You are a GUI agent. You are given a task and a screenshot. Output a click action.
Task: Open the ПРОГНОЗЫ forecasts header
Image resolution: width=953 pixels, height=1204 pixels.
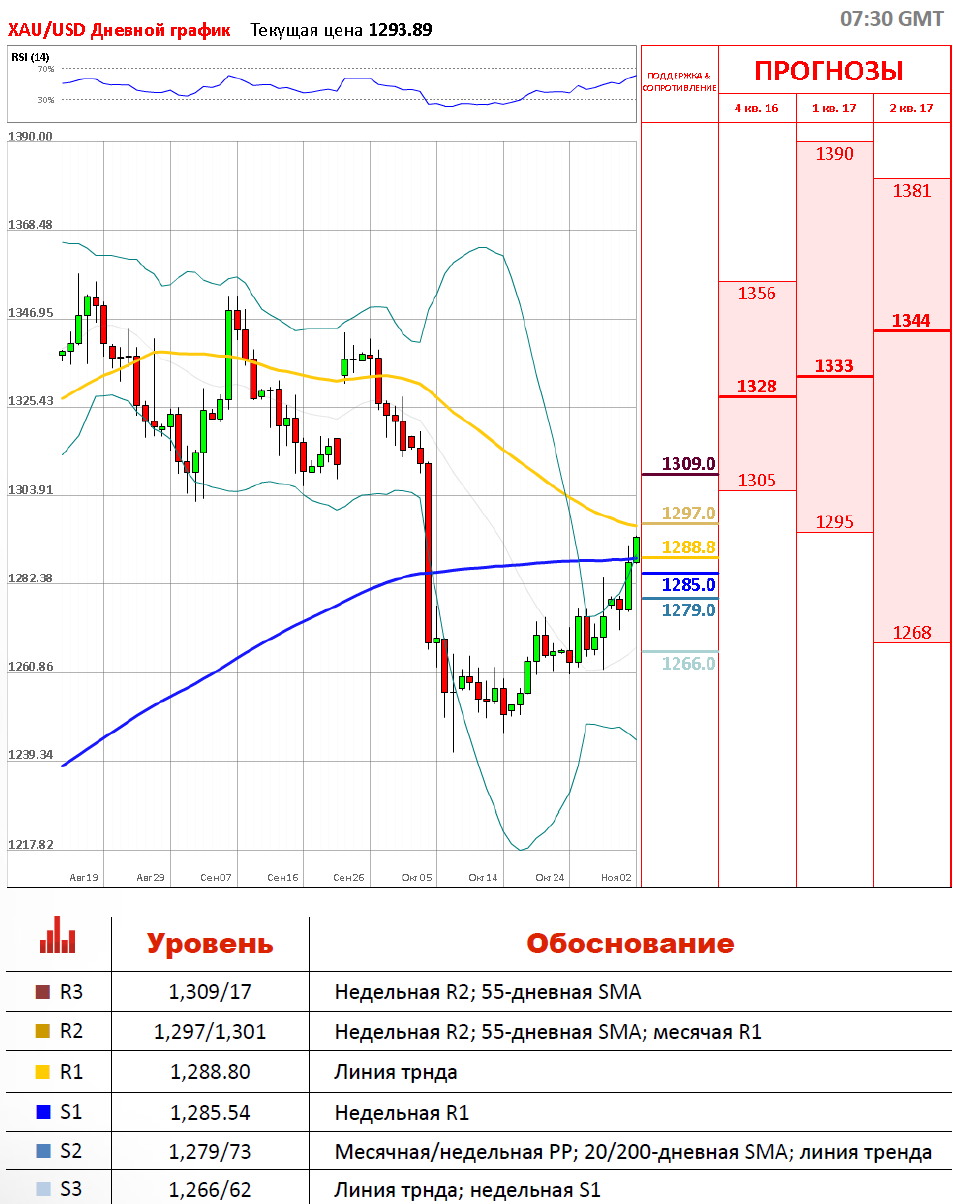(x=828, y=71)
